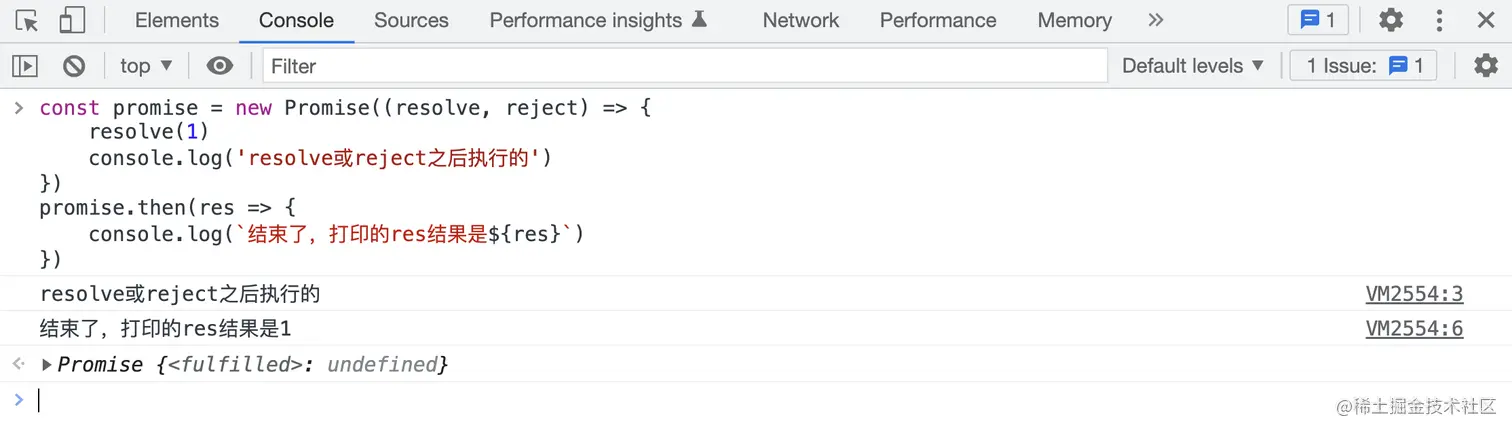This screenshot has height=432, width=1512.
Task: Open the three-dot customize DevTools menu
Action: [1440, 20]
